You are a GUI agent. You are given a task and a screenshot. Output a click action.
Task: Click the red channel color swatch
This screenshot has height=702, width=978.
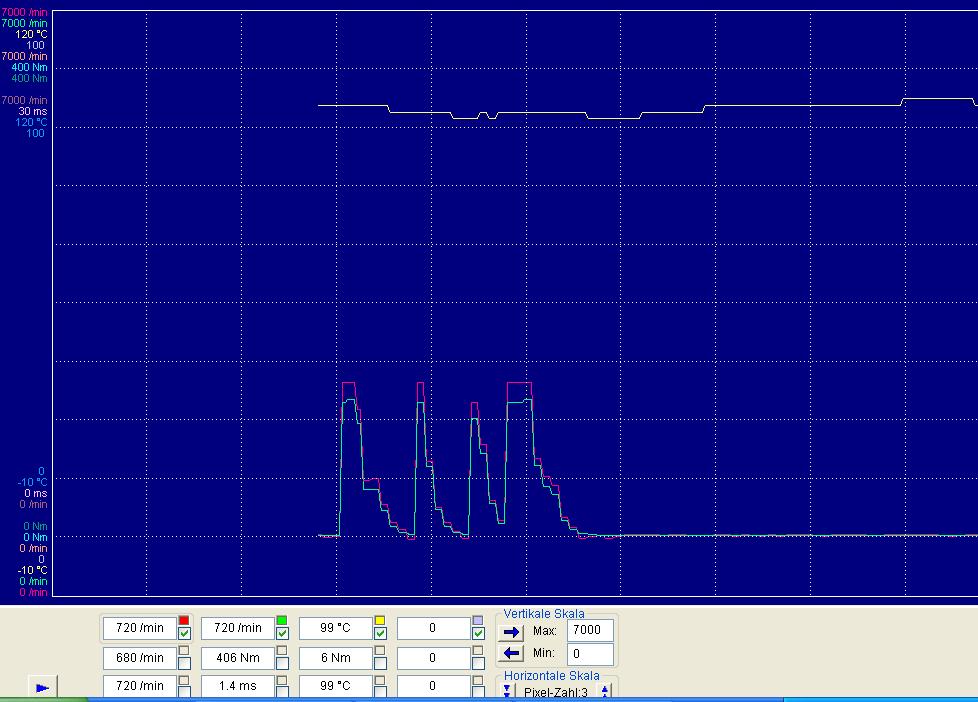coord(184,621)
